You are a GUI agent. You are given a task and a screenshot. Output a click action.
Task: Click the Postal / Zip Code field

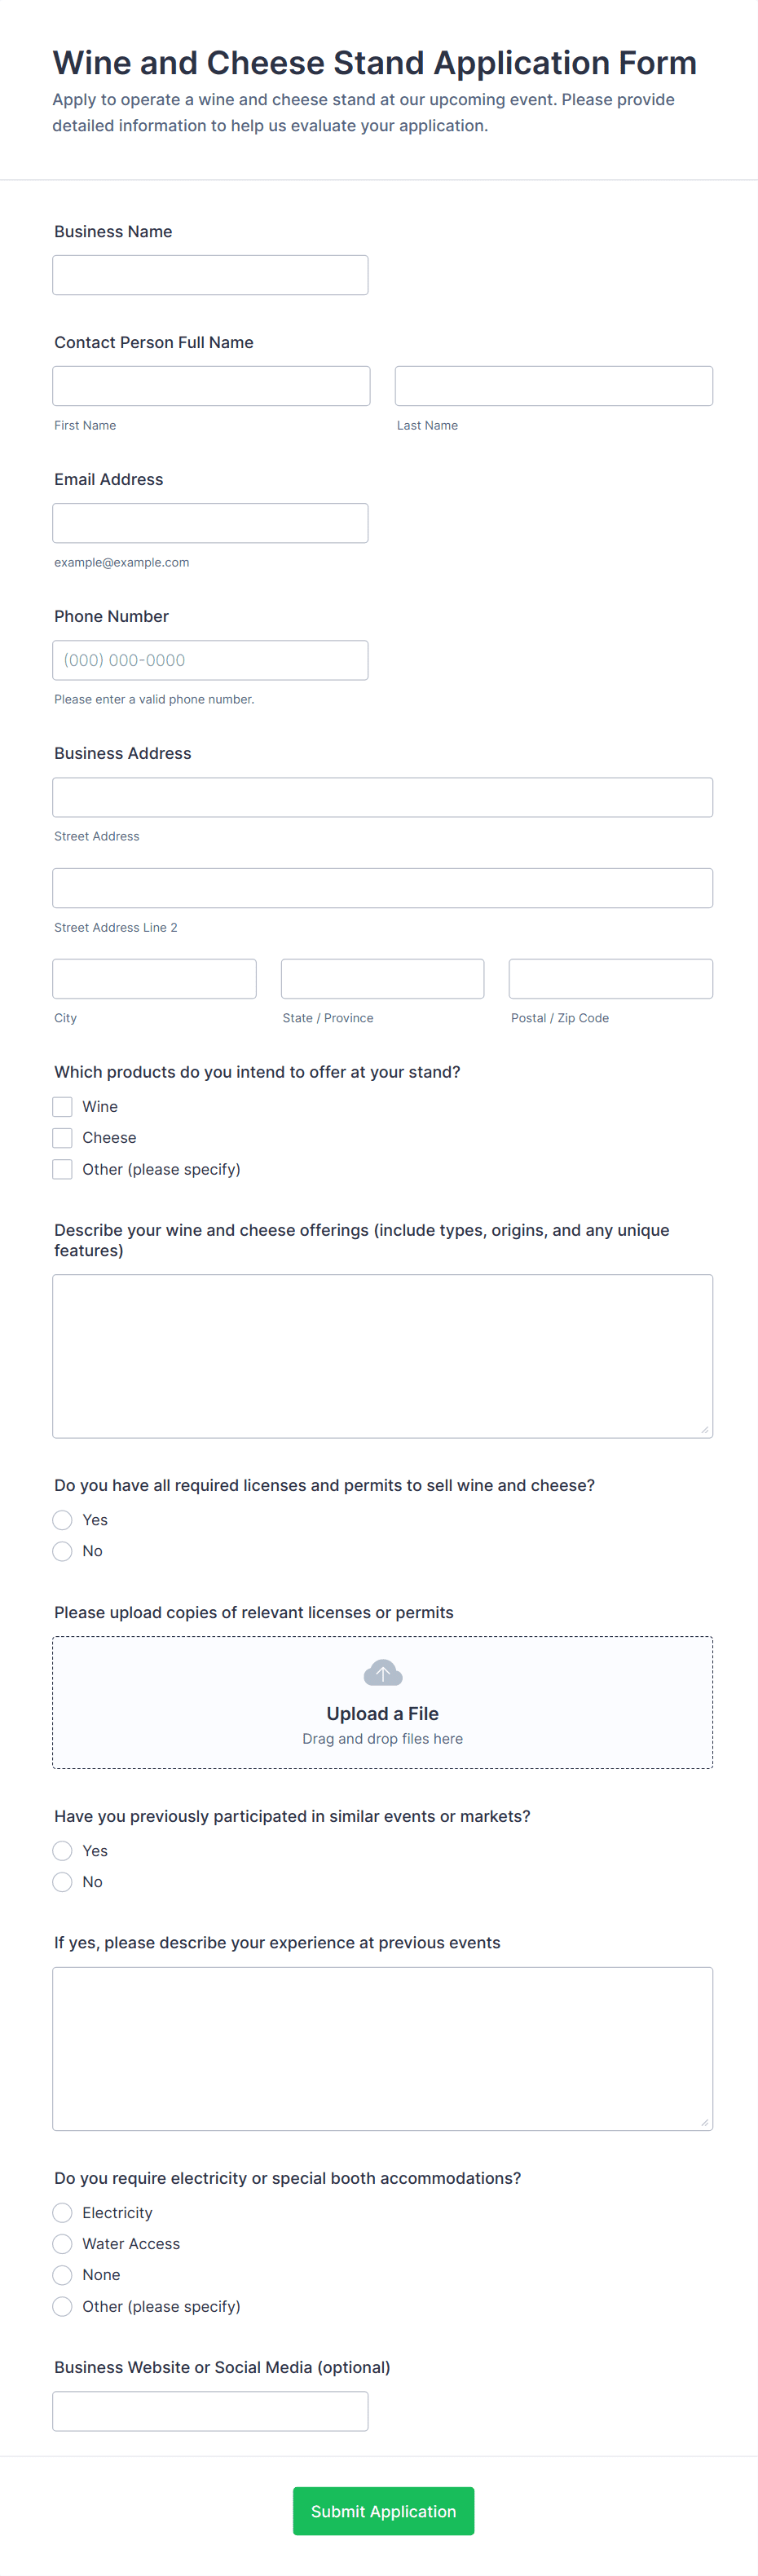coord(610,979)
